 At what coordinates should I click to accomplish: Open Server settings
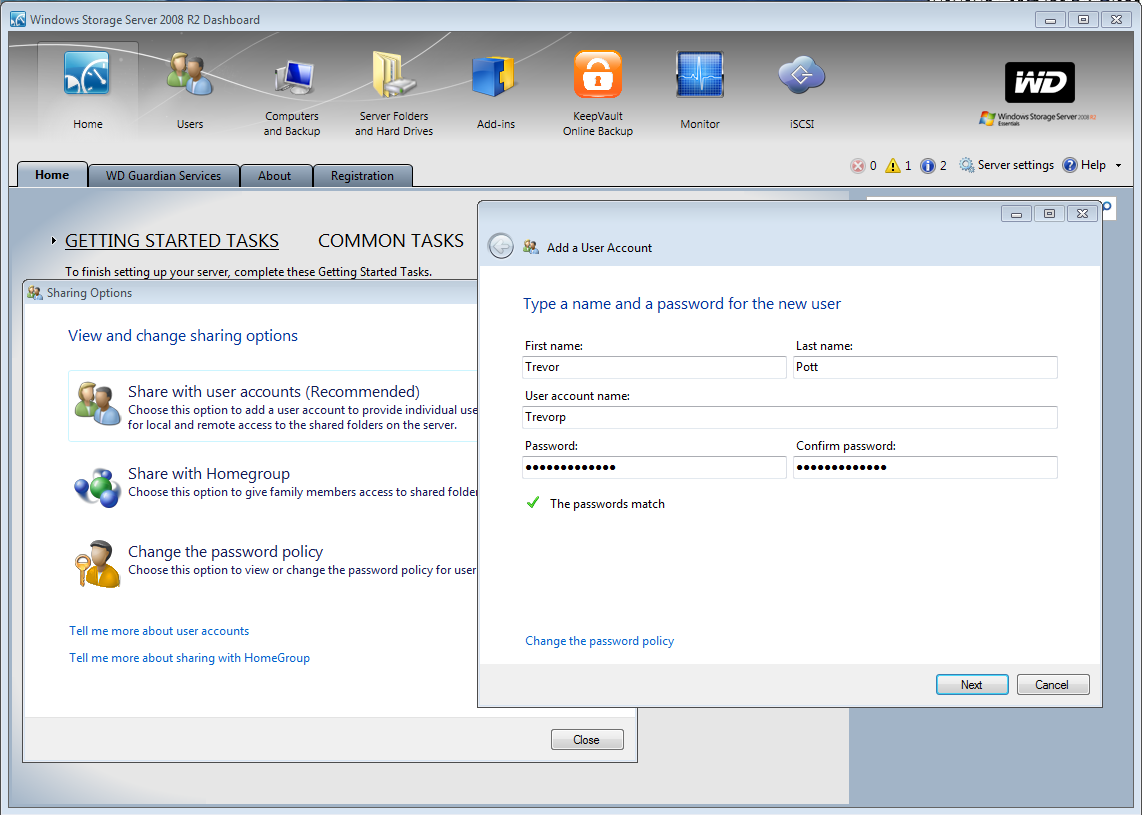coord(1007,165)
